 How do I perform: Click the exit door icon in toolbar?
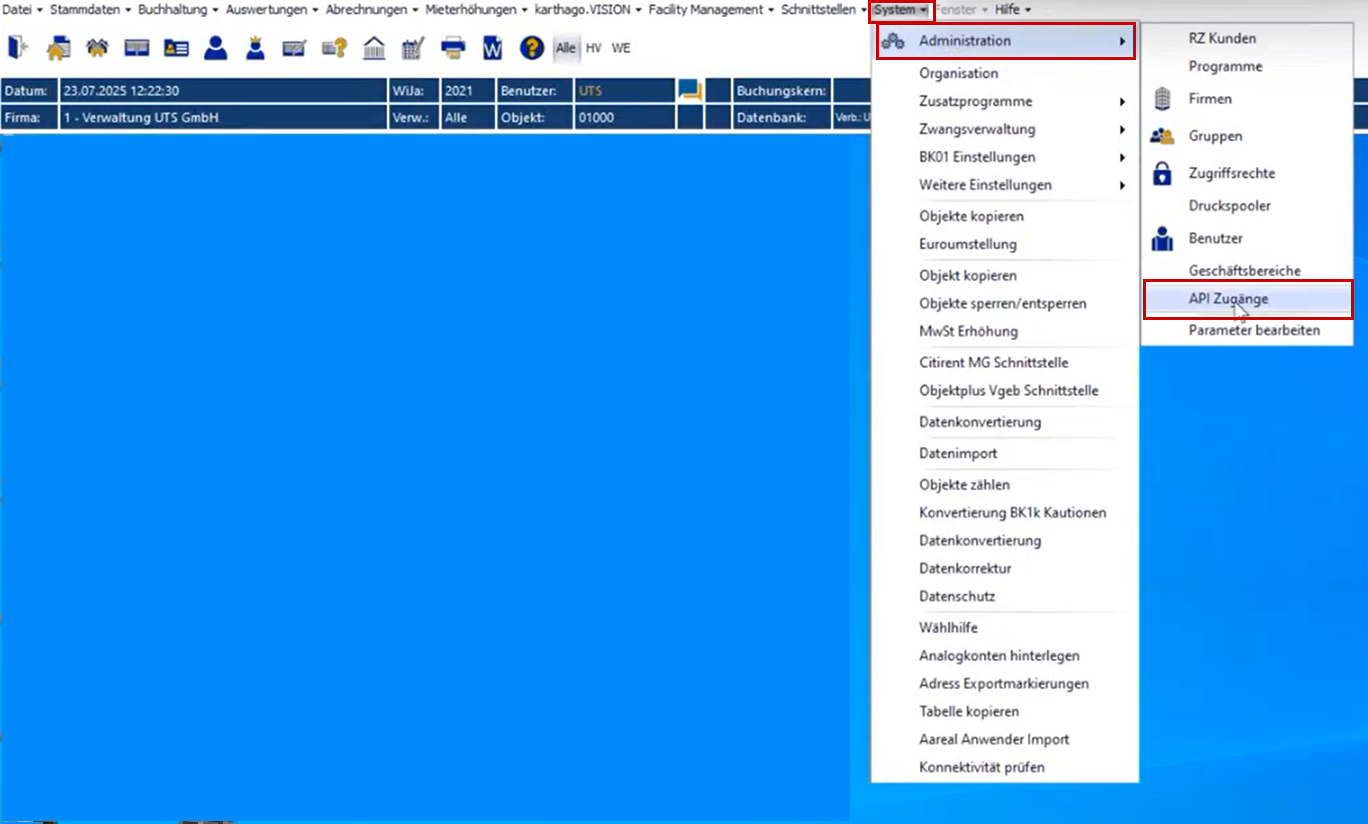pyautogui.click(x=18, y=47)
